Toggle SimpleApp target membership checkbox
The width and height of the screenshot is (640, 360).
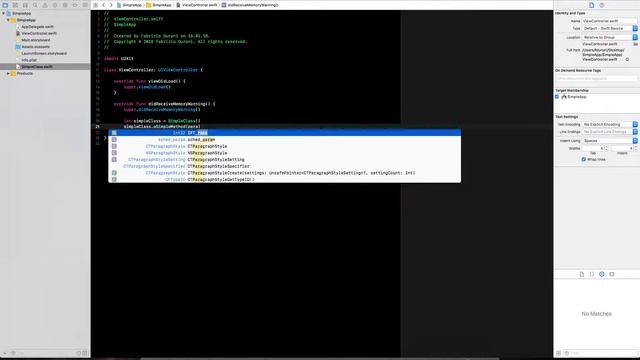click(557, 97)
